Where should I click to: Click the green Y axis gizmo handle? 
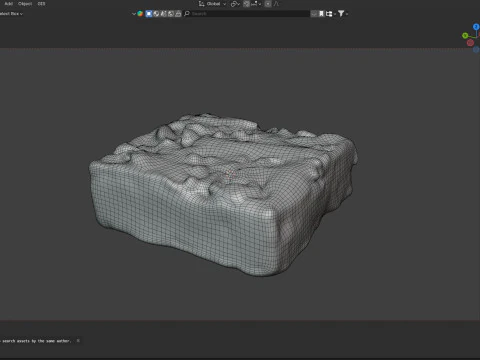[465, 35]
